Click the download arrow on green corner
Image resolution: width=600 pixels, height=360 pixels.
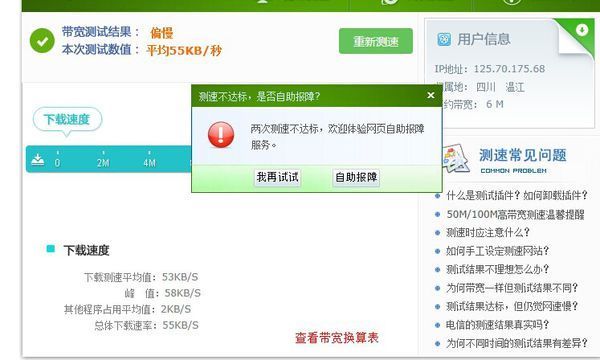point(582,29)
